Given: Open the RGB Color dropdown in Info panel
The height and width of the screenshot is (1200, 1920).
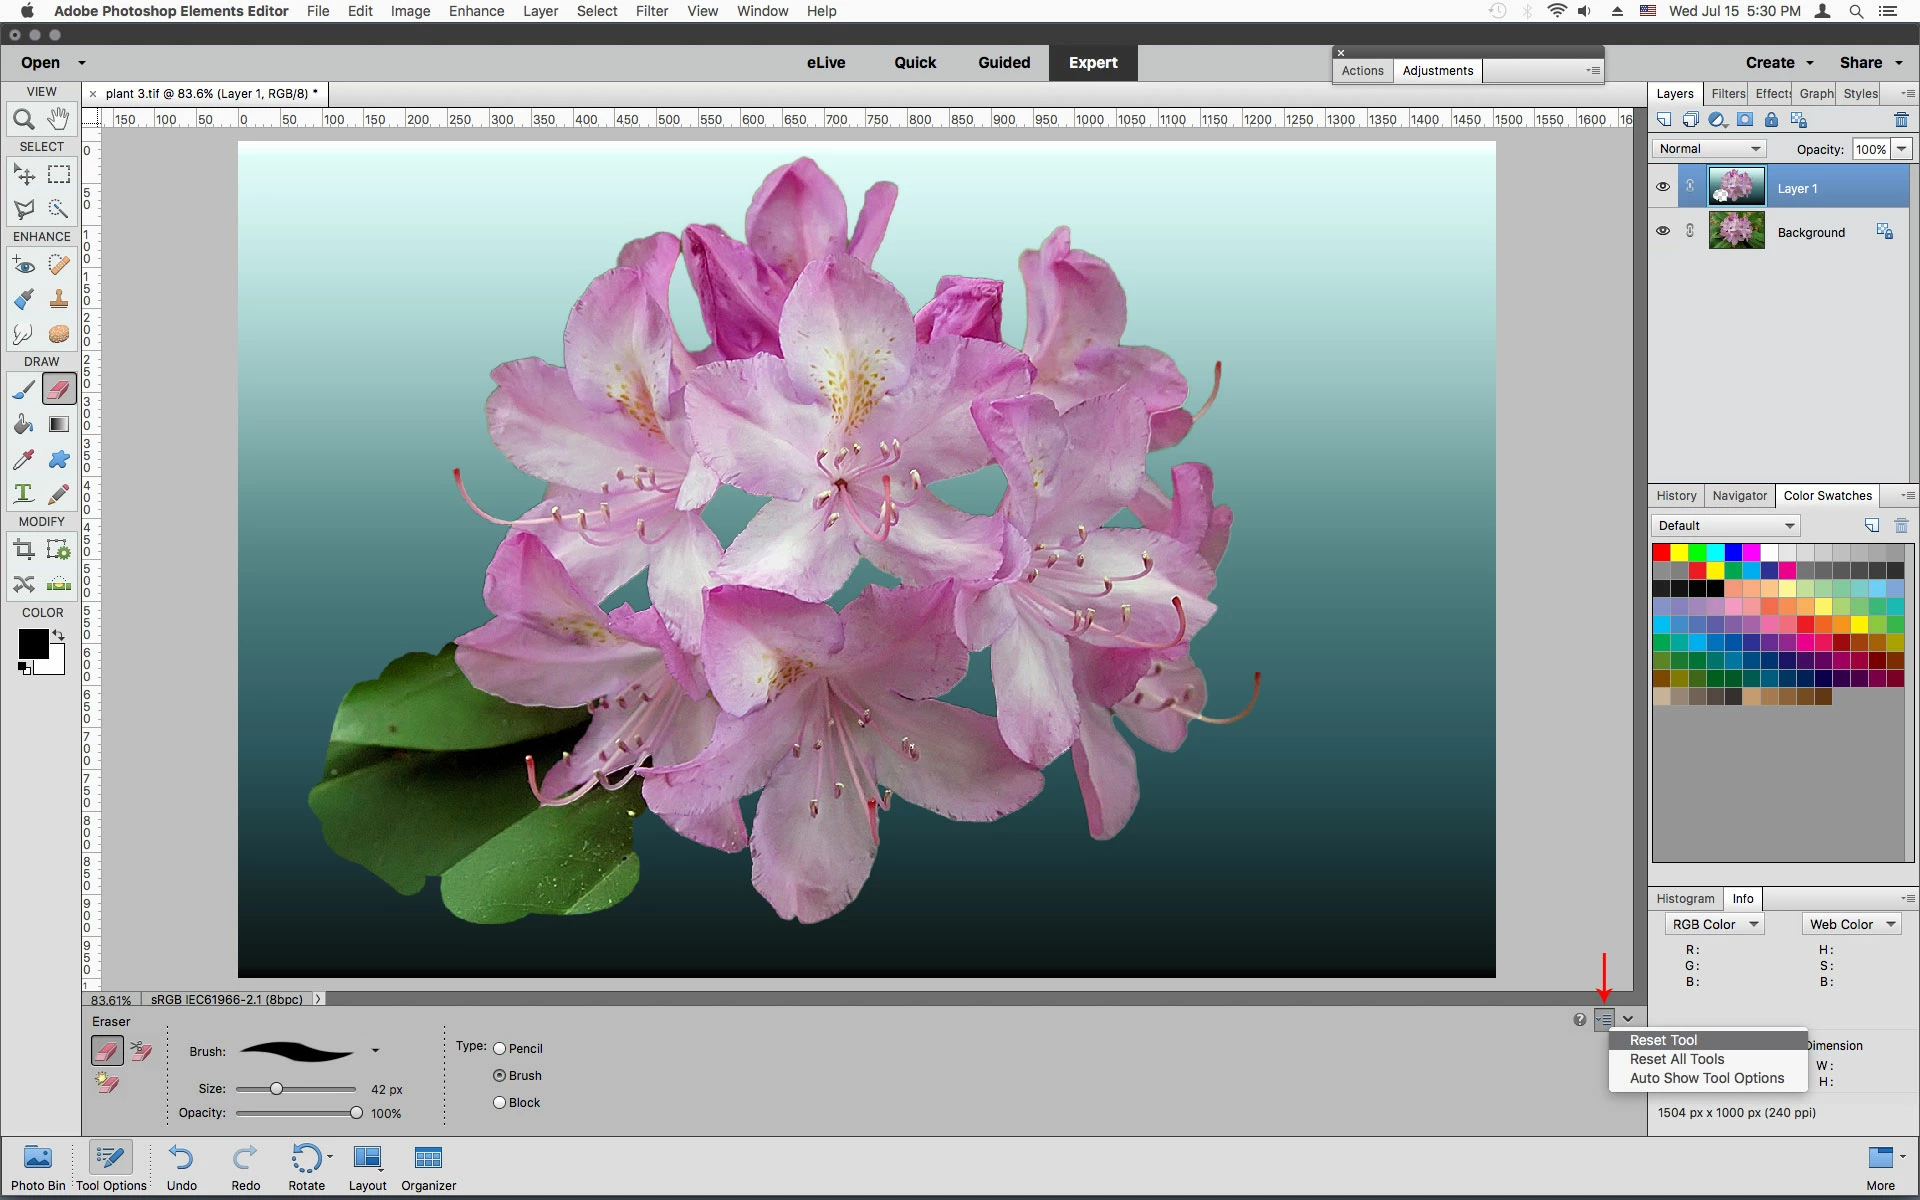Looking at the screenshot, I should (x=1714, y=925).
